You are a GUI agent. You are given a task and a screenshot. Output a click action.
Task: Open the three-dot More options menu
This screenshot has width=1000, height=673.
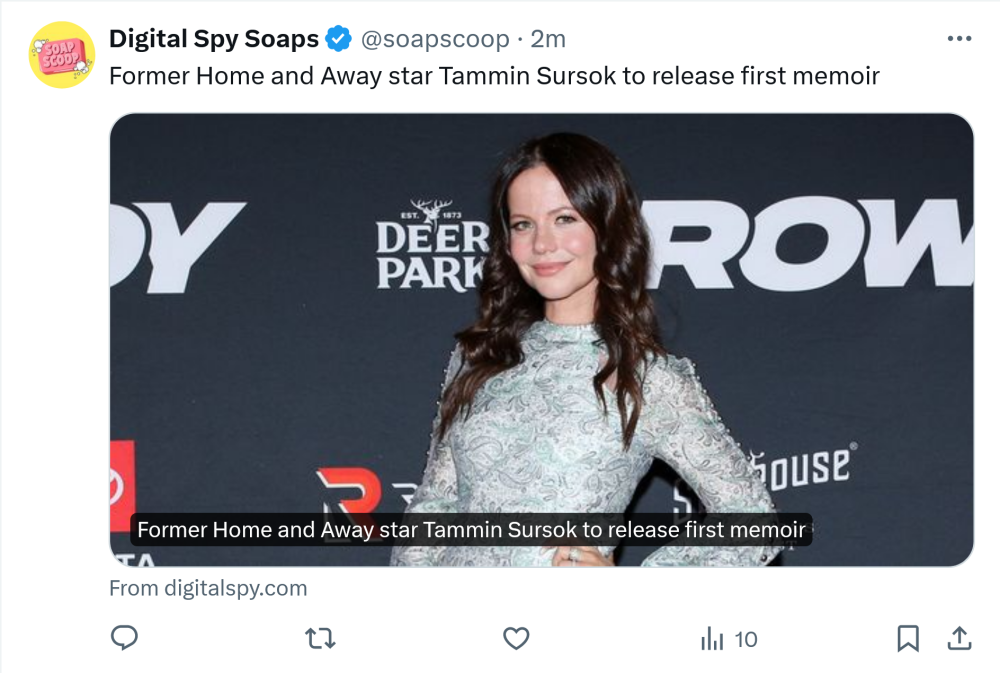pyautogui.click(x=958, y=39)
